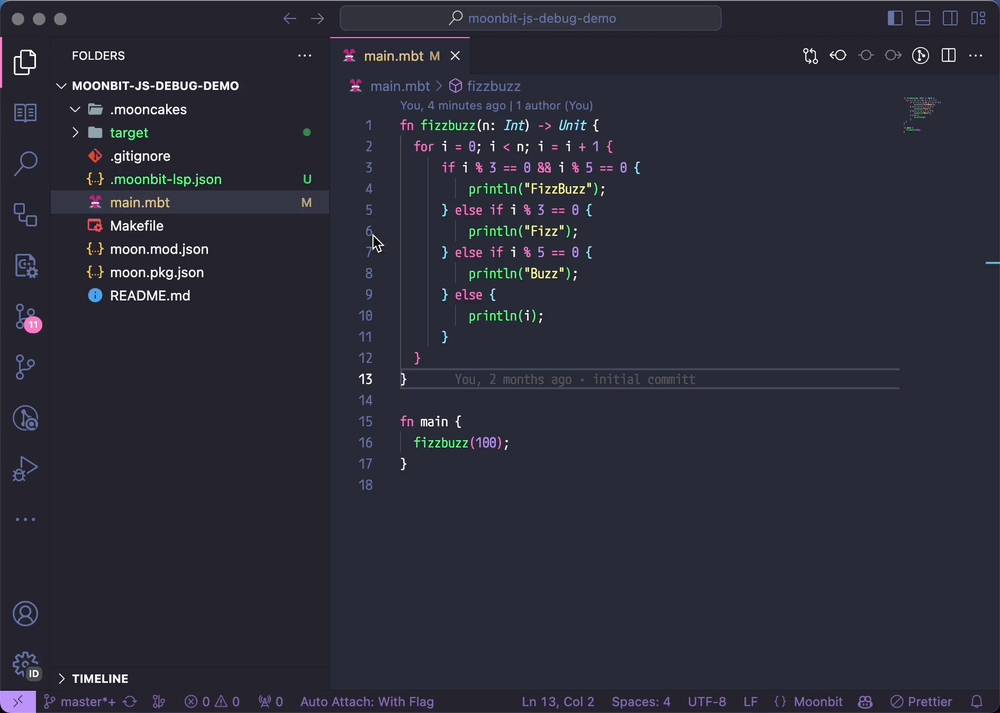Screen dimensions: 1000x713
Task: Toggle the secondary side bar
Action: (x=950, y=18)
